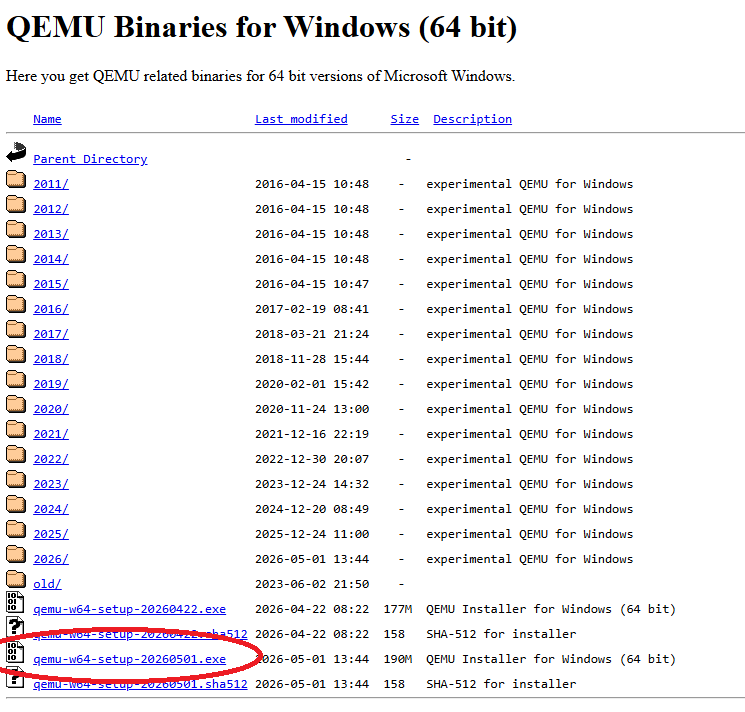The image size is (745, 712).
Task: Go to Parent Directory link
Action: [90, 159]
